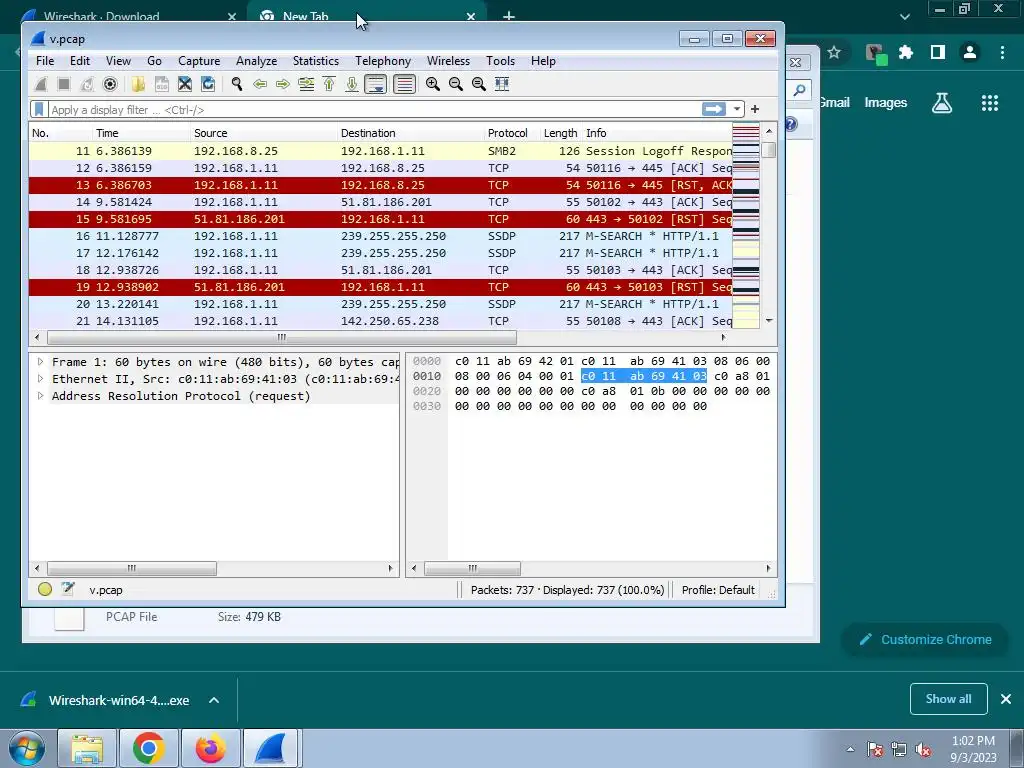Select packet 21 to 142.250.65.238
1024x768 pixels.
coord(381,321)
